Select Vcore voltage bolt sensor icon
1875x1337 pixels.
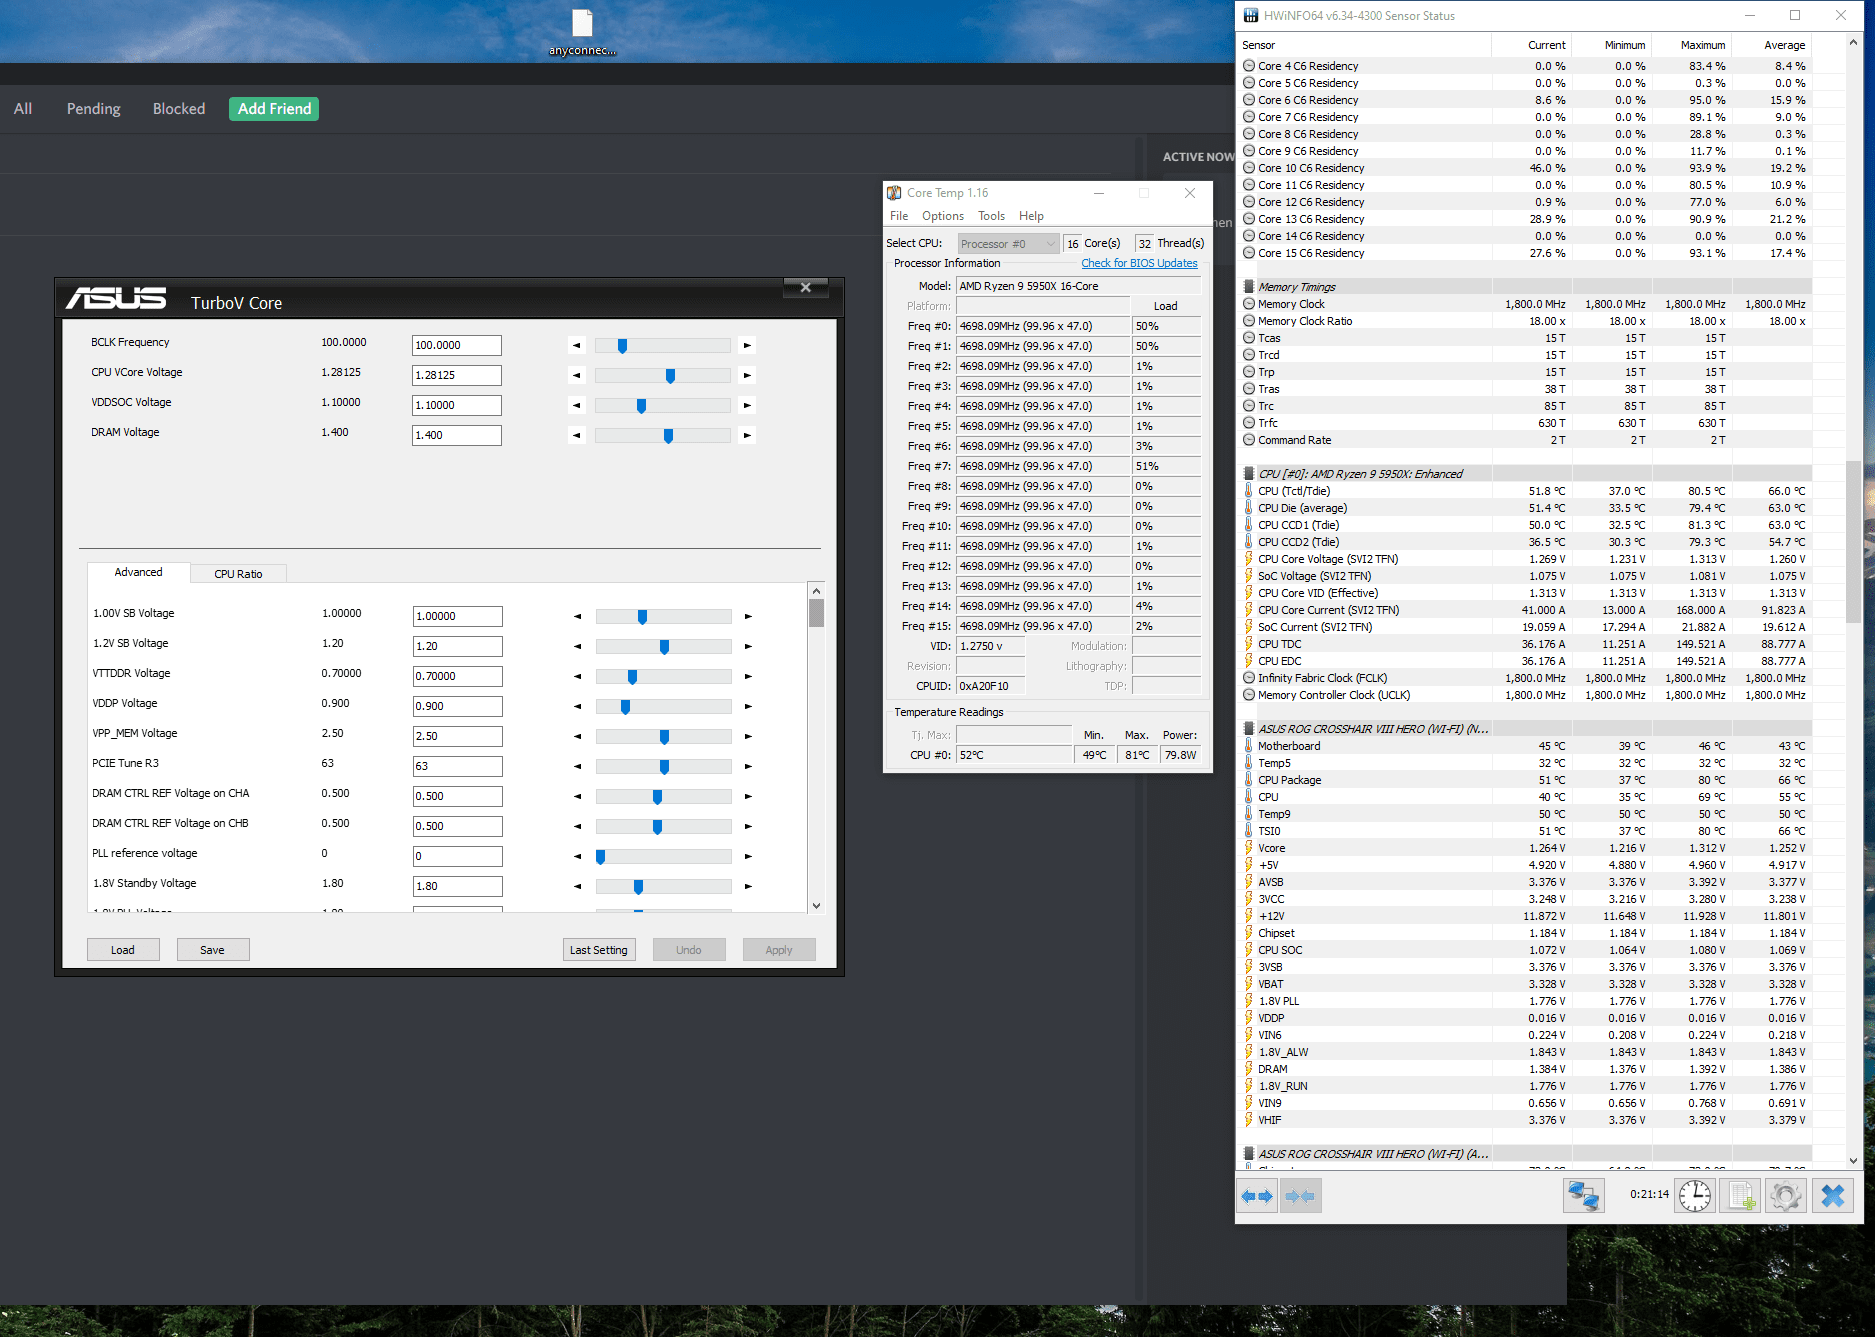1249,848
